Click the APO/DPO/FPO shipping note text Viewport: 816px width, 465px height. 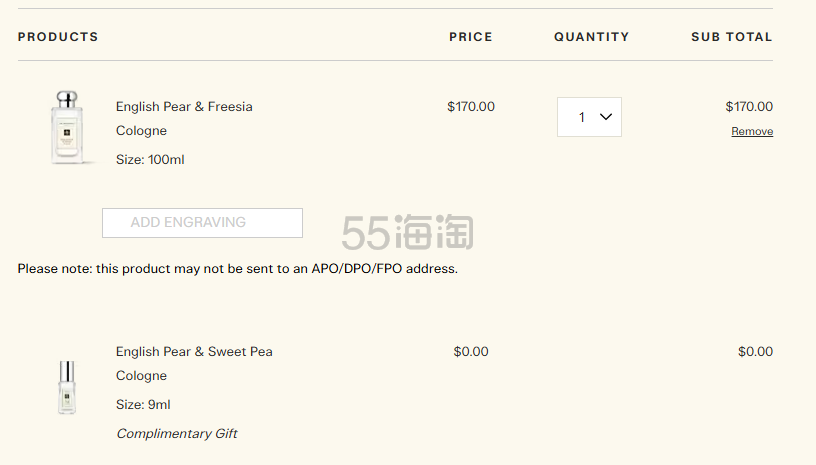pos(237,269)
